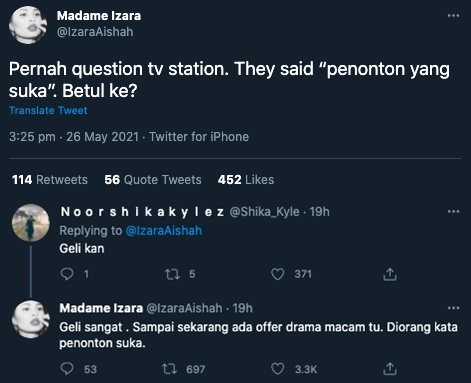Reply to the Geli sangat tweet
The height and width of the screenshot is (383, 471).
click(67, 369)
